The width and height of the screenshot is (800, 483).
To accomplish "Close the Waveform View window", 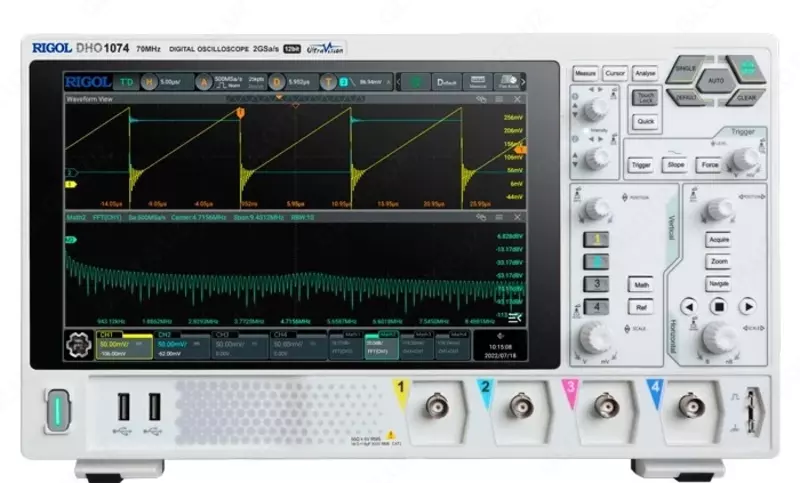I will 517,99.
